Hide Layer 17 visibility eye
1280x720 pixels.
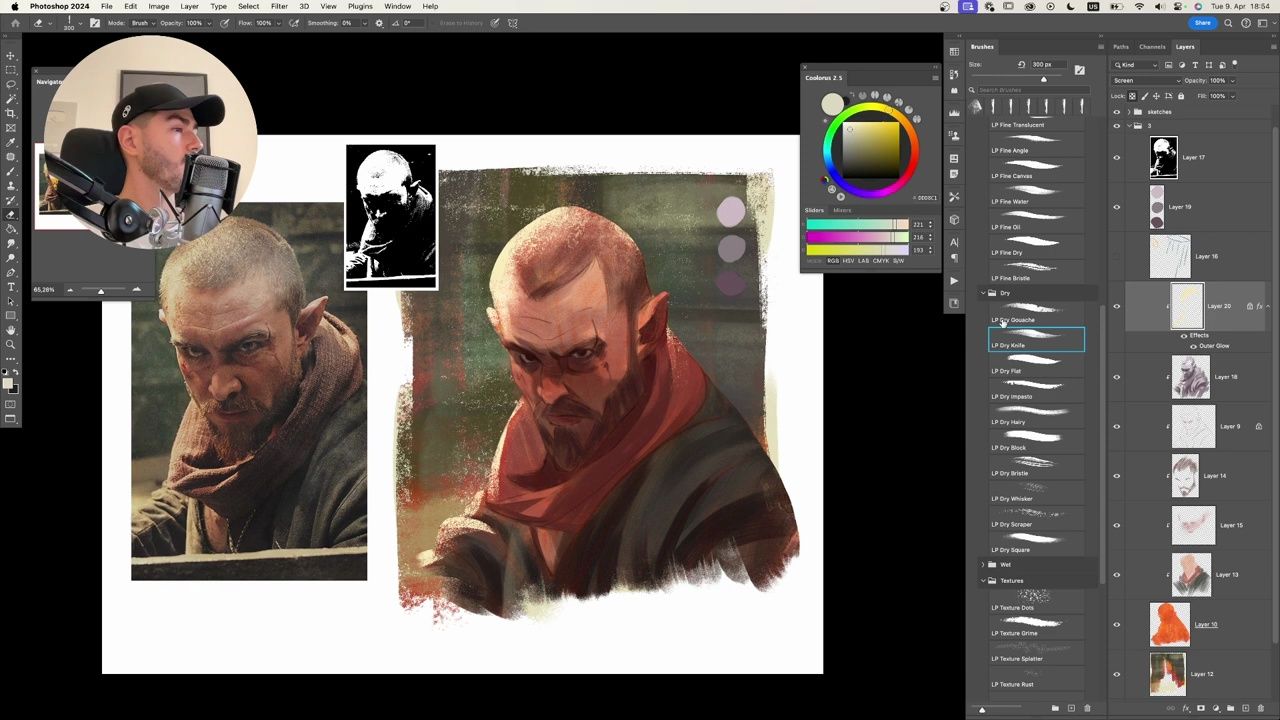click(1117, 157)
